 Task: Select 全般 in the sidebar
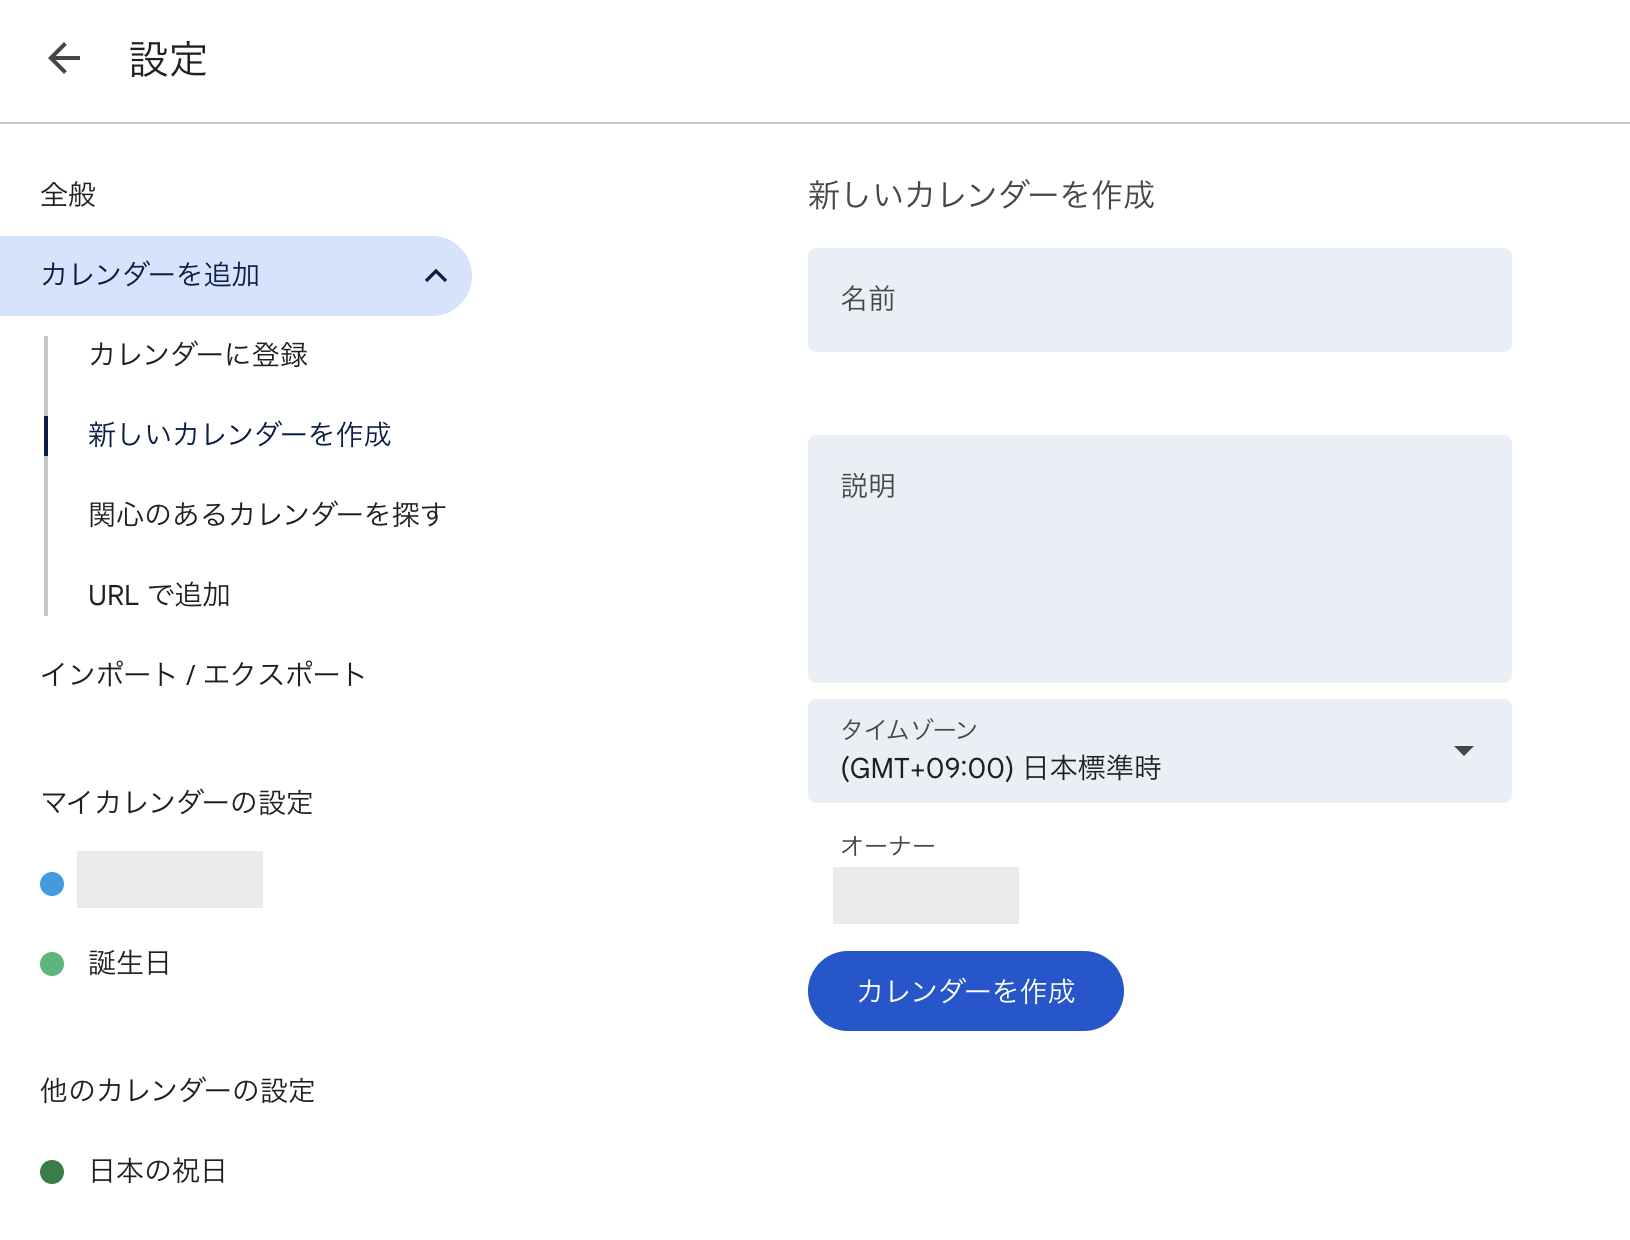coord(67,196)
